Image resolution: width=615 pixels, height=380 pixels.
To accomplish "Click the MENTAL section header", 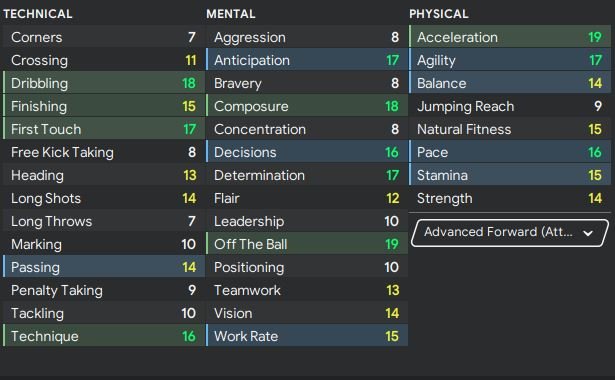I will (x=231, y=14).
